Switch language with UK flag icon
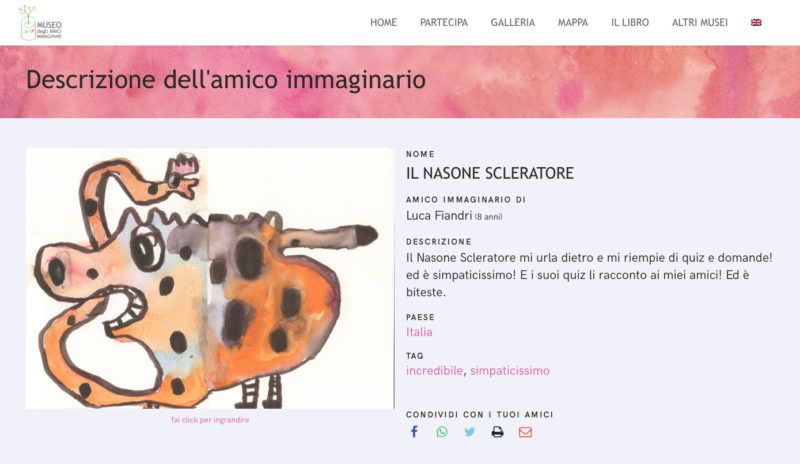 click(756, 22)
